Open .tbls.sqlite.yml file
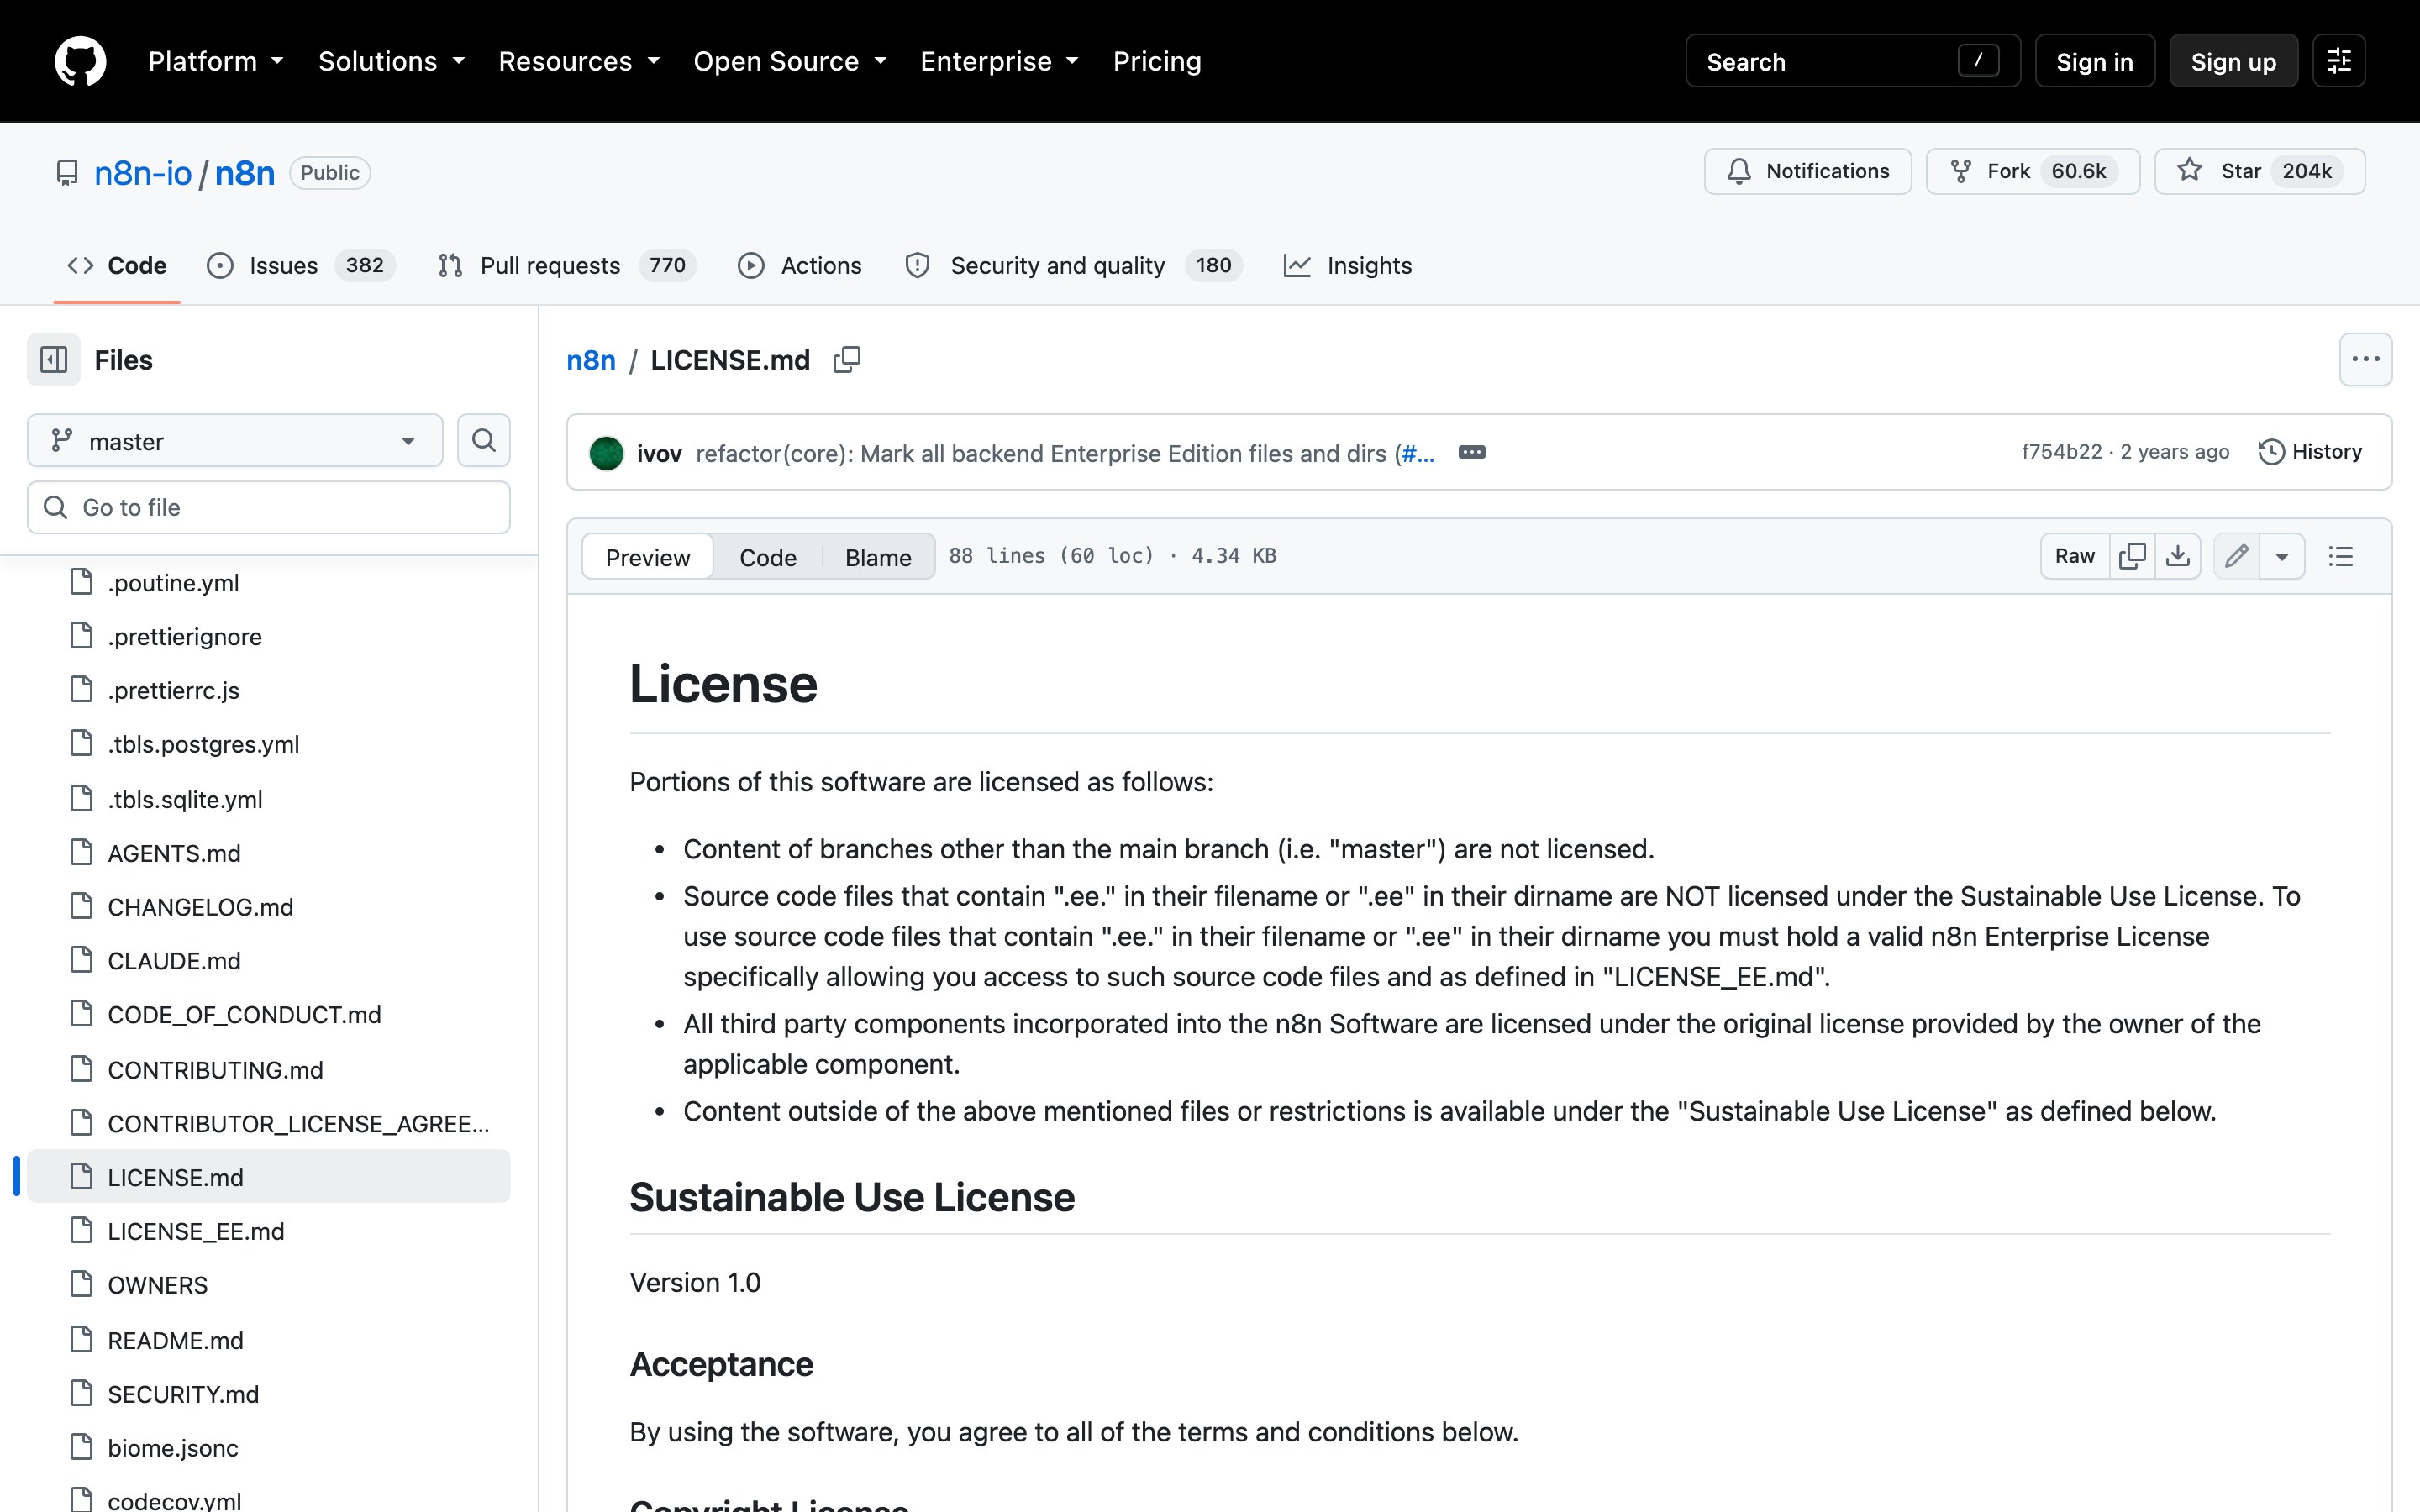Image resolution: width=2420 pixels, height=1512 pixels. pos(269,799)
